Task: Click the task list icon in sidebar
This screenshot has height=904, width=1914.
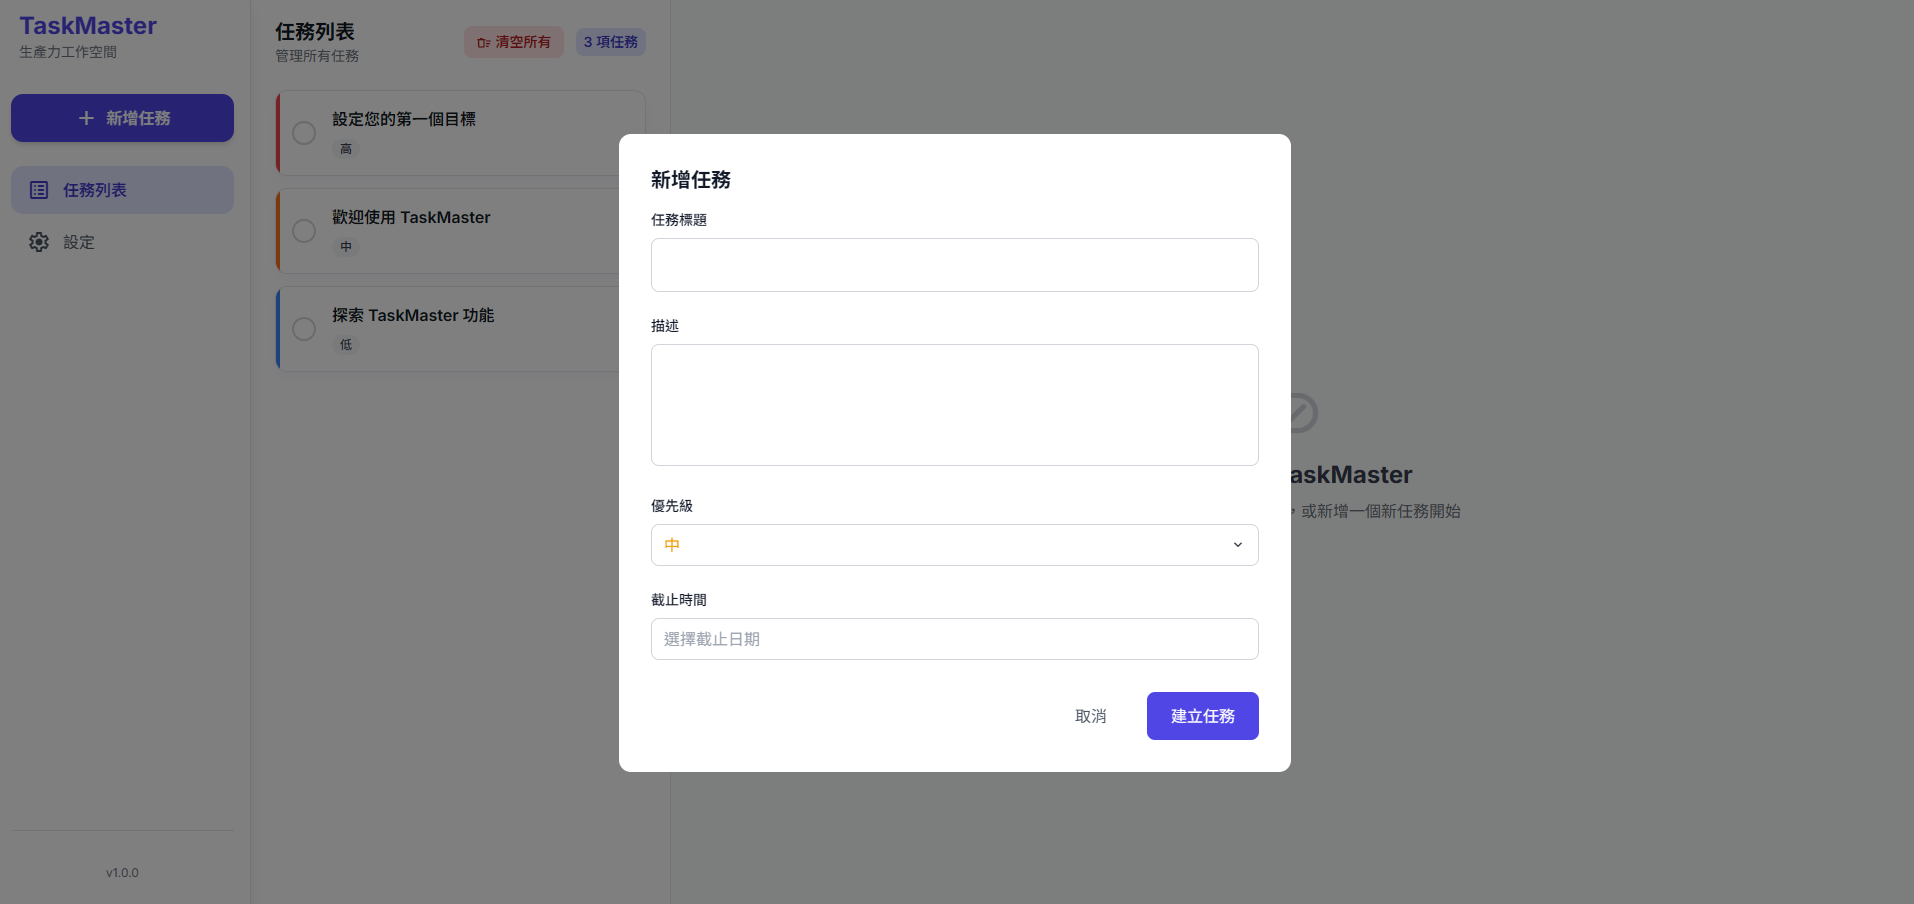Action: tap(39, 190)
